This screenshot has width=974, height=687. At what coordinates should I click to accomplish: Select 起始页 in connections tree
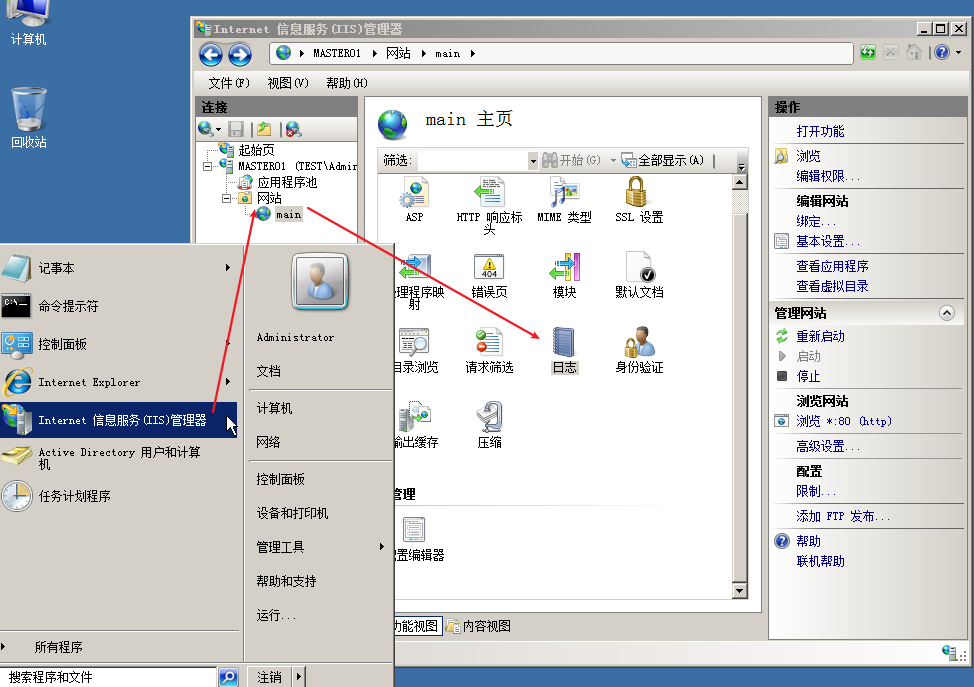pos(256,150)
